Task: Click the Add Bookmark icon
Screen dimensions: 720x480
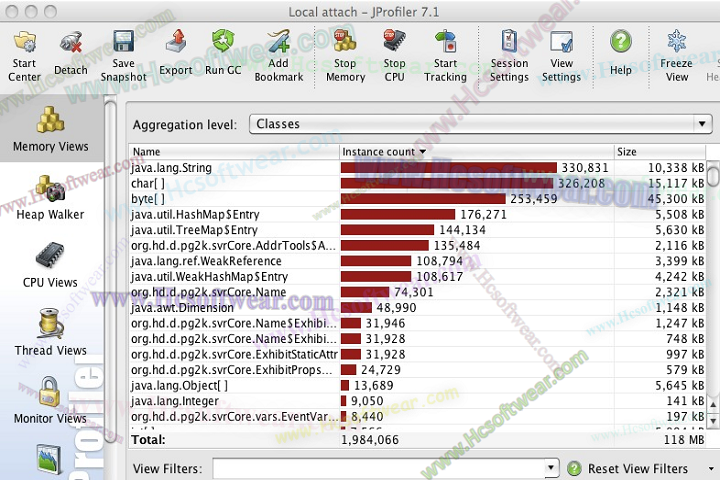Action: point(279,41)
